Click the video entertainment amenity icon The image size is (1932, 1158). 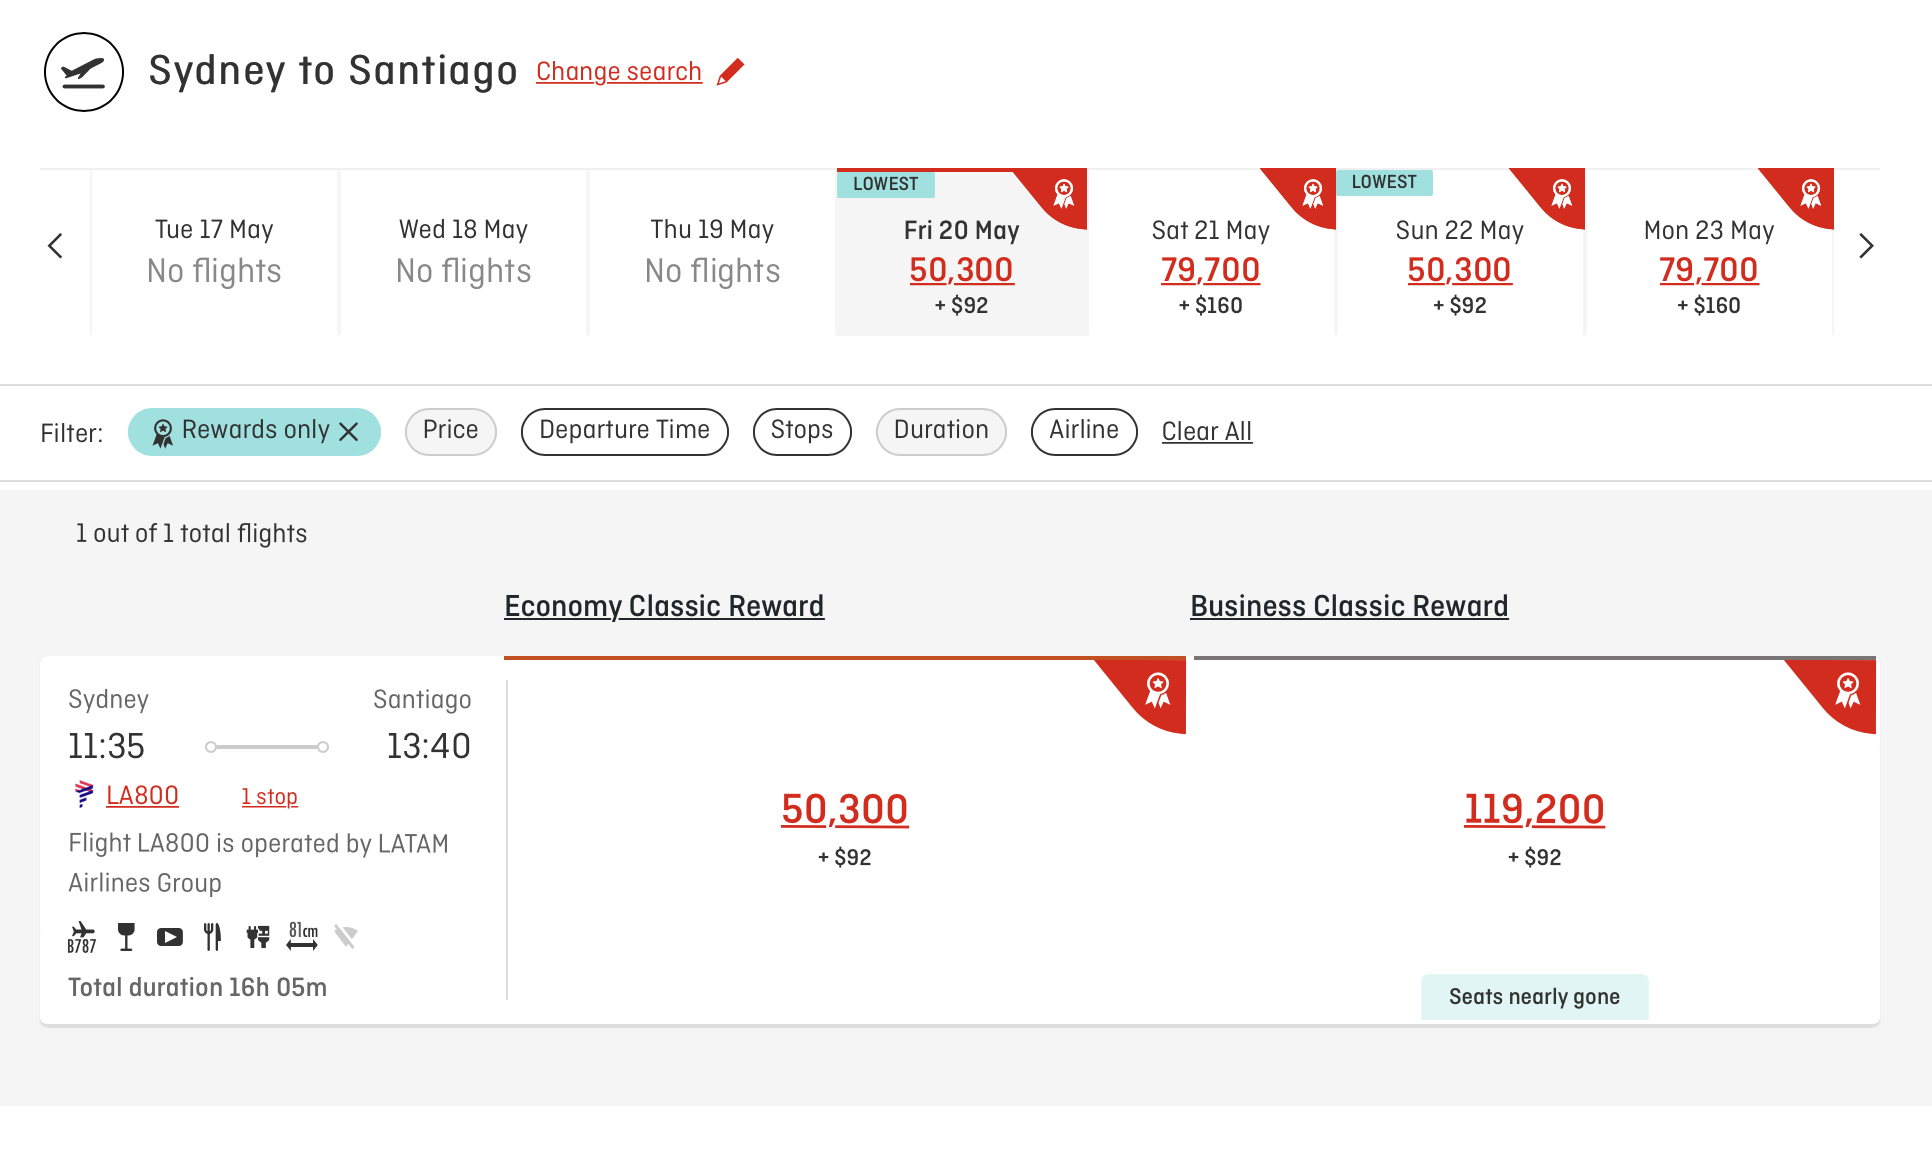point(170,937)
